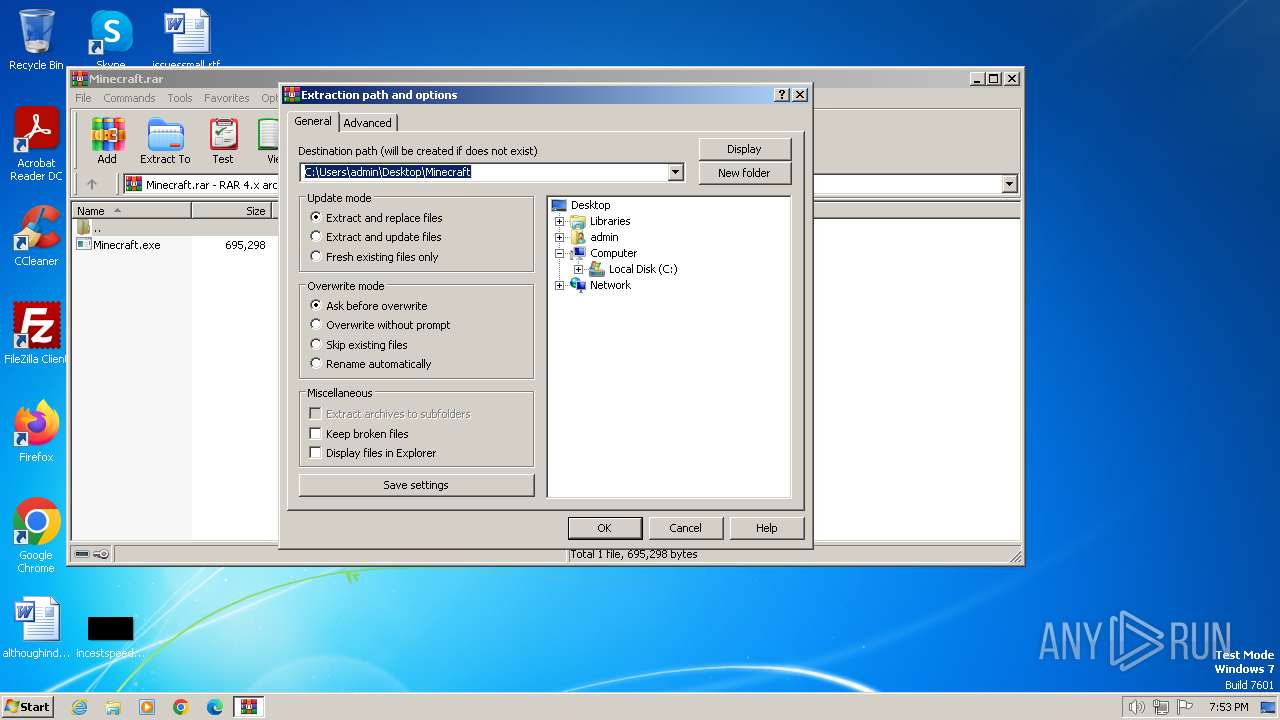Viewport: 1280px width, 720px height.
Task: Open File Explorer from the taskbar
Action: click(x=113, y=707)
